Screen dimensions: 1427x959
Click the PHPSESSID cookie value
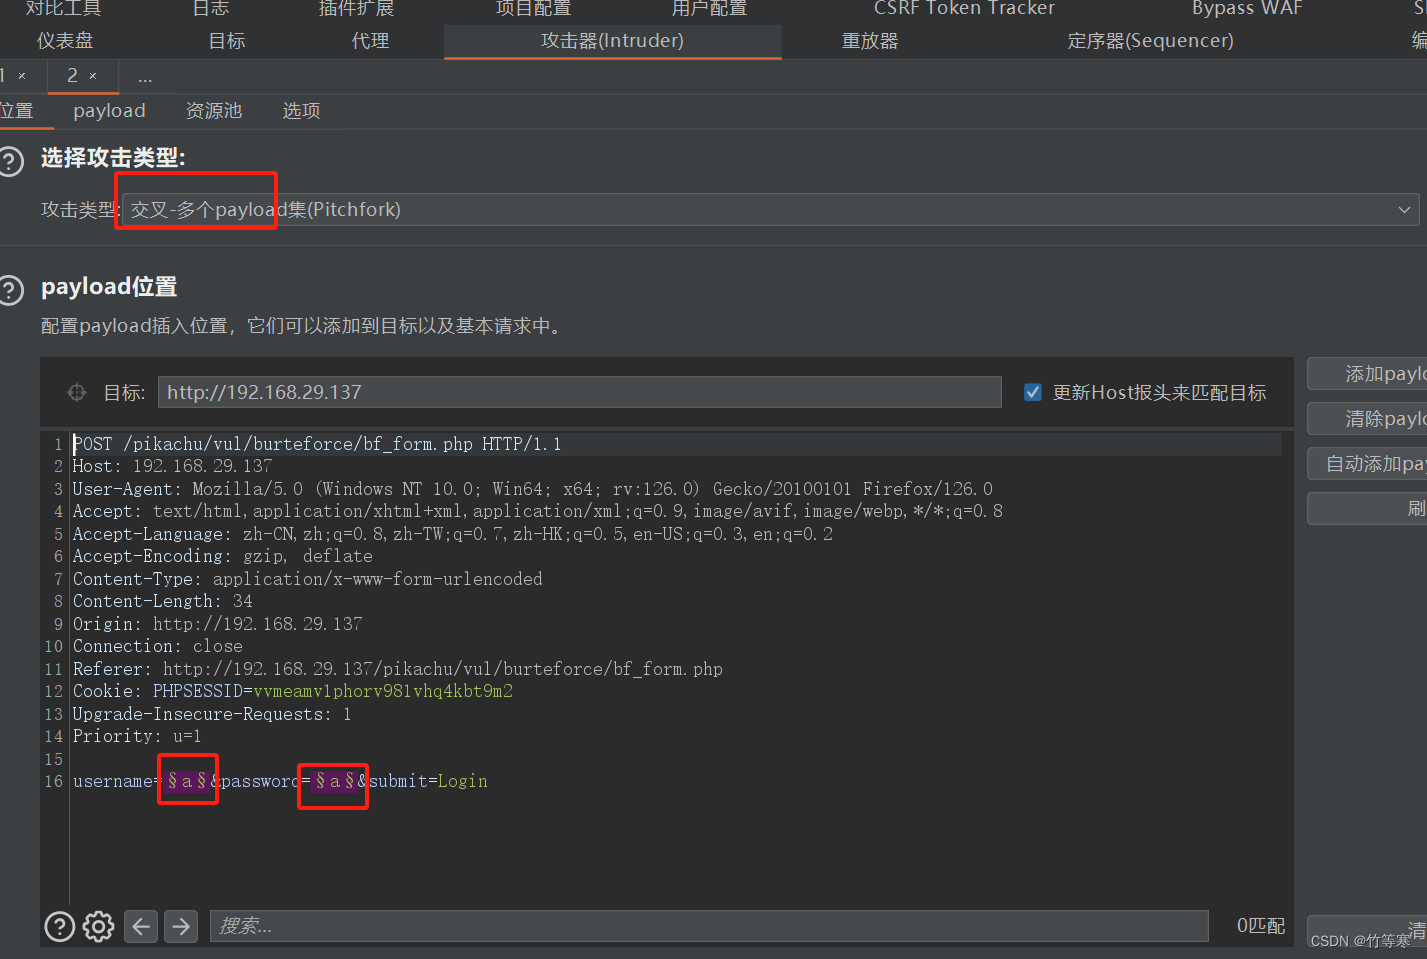[x=383, y=691]
